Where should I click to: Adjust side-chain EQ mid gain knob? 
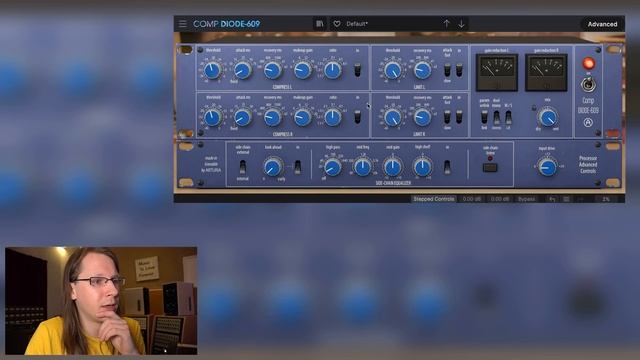[x=393, y=167]
